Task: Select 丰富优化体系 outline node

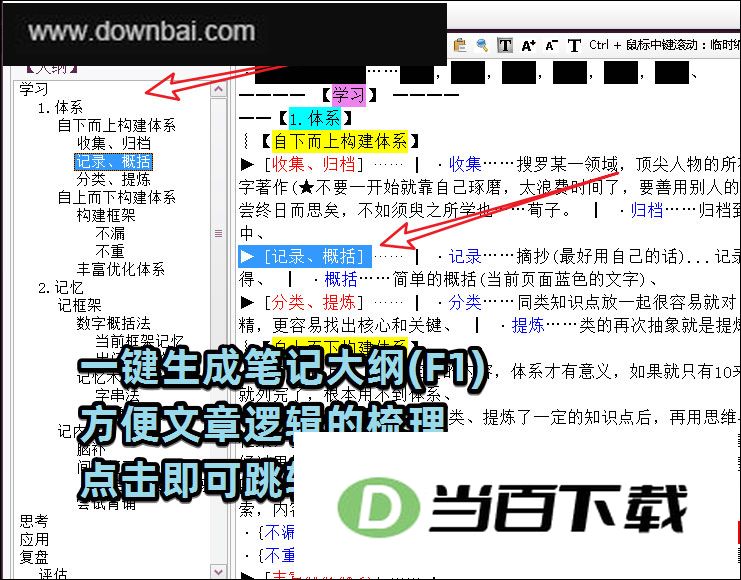Action: tap(121, 269)
